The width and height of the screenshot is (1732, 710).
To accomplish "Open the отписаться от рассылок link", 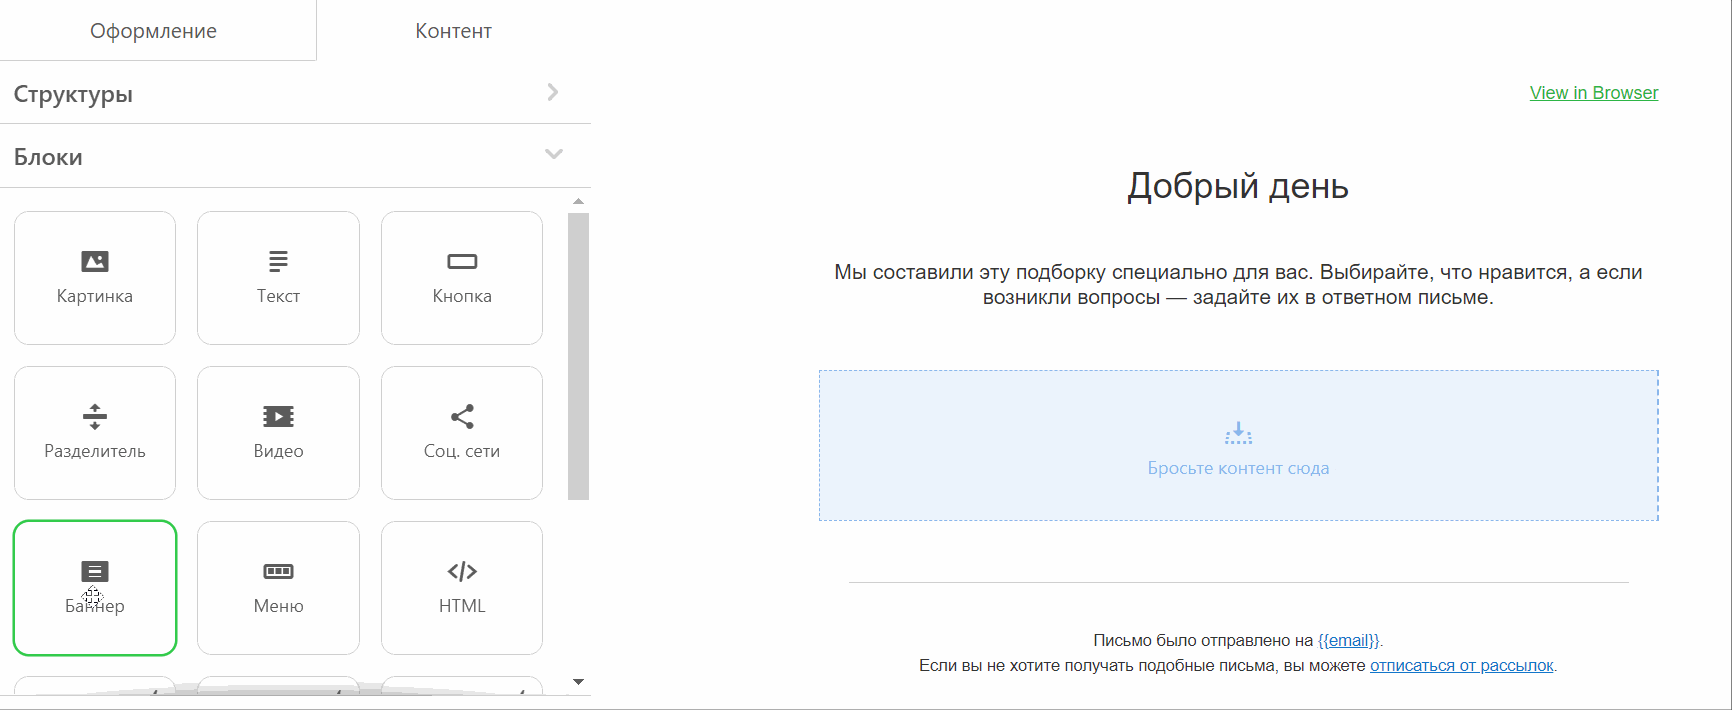I will [1462, 665].
